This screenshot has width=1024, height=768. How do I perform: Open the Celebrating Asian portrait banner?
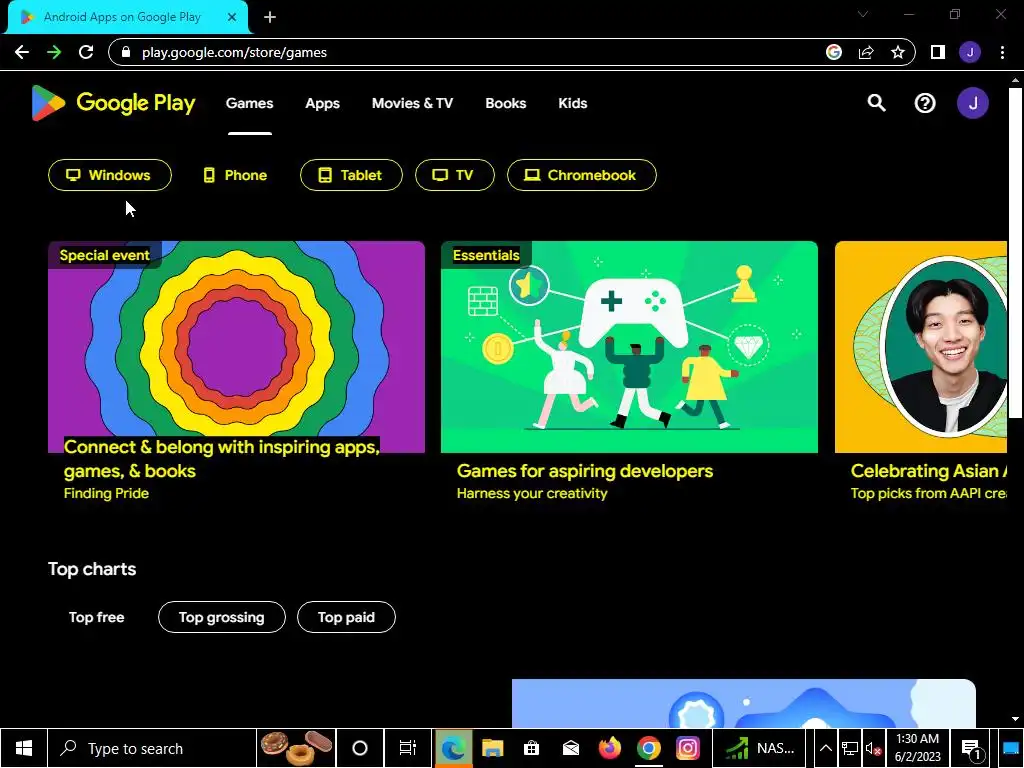click(x=921, y=347)
